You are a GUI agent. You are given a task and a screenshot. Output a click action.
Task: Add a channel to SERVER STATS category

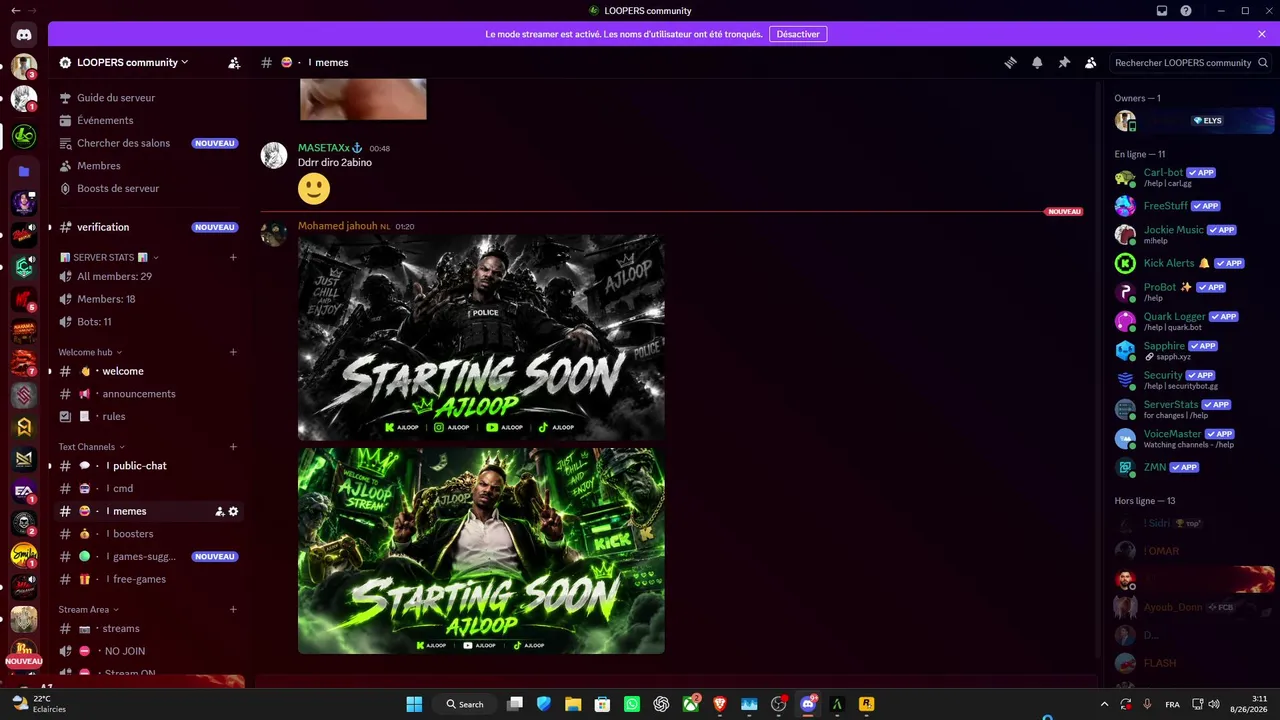click(x=233, y=257)
